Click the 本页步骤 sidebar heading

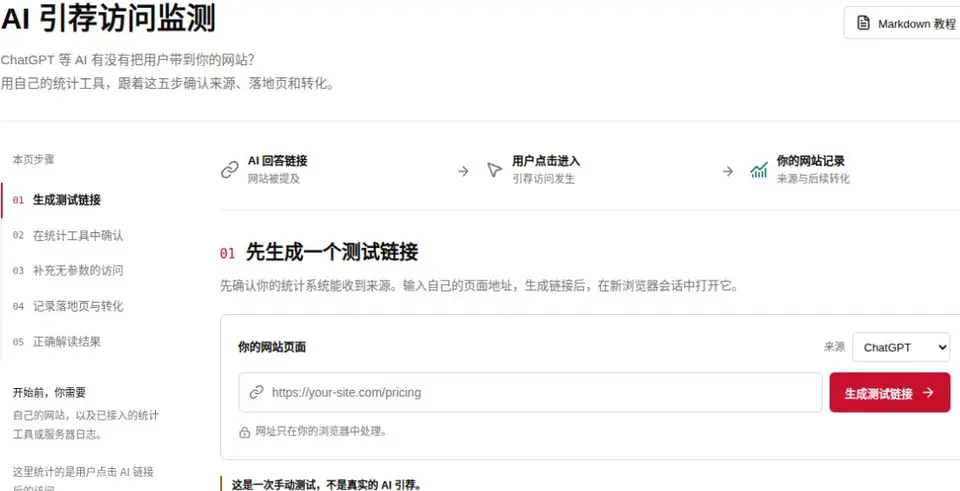point(34,160)
